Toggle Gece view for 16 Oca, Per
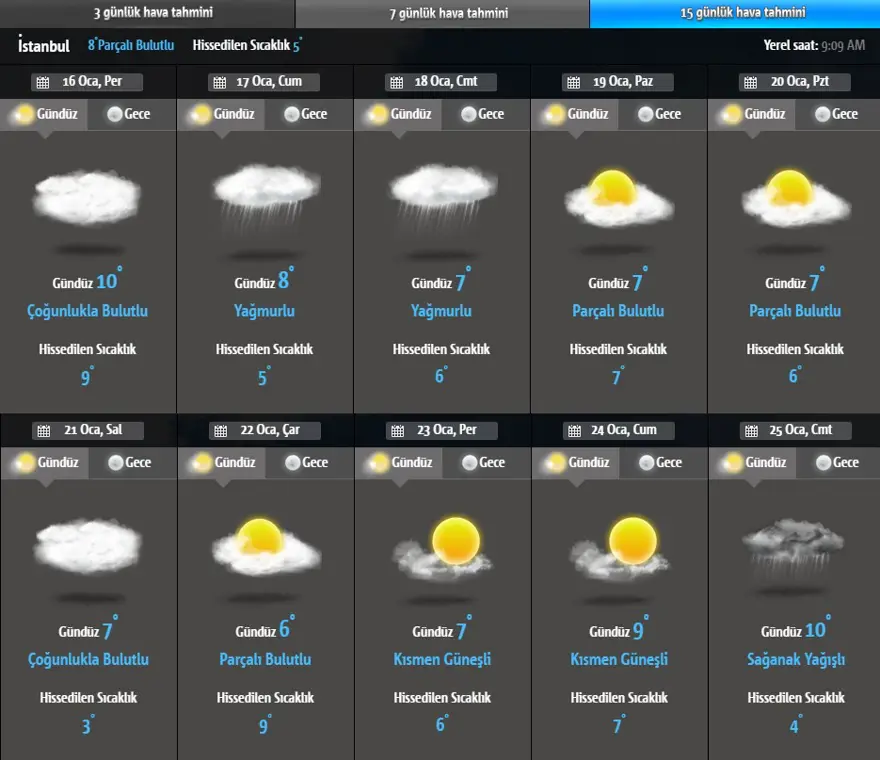The width and height of the screenshot is (880, 760). pos(129,114)
